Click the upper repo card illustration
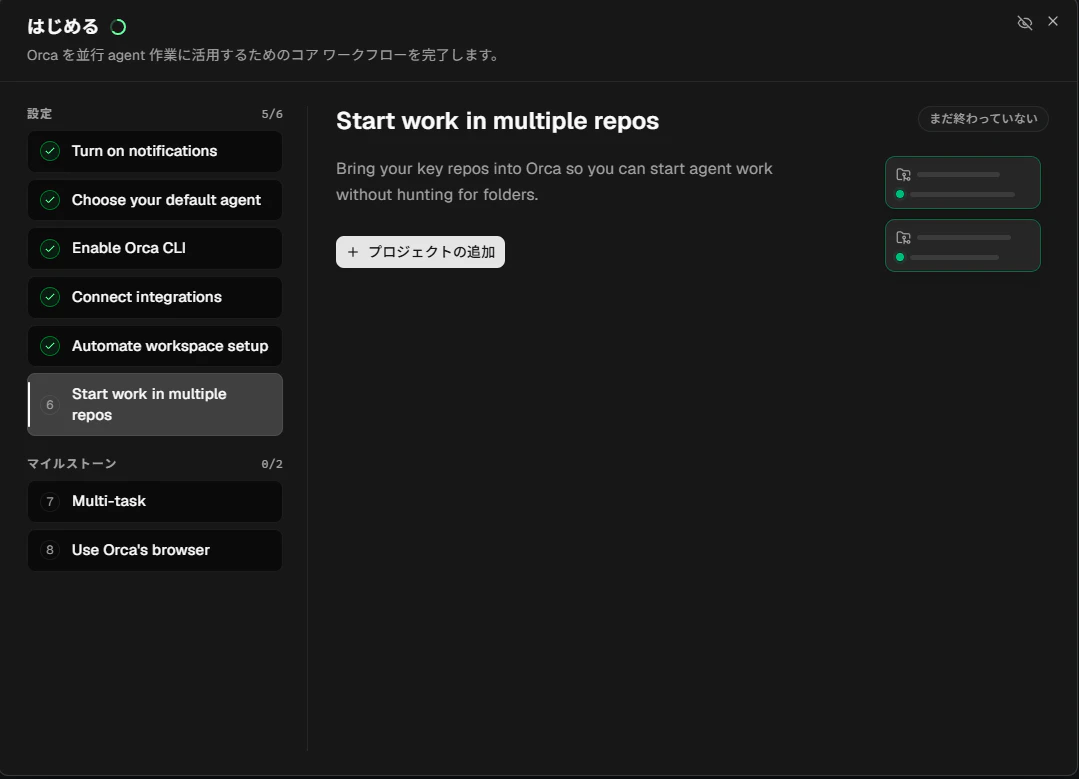 coord(963,182)
